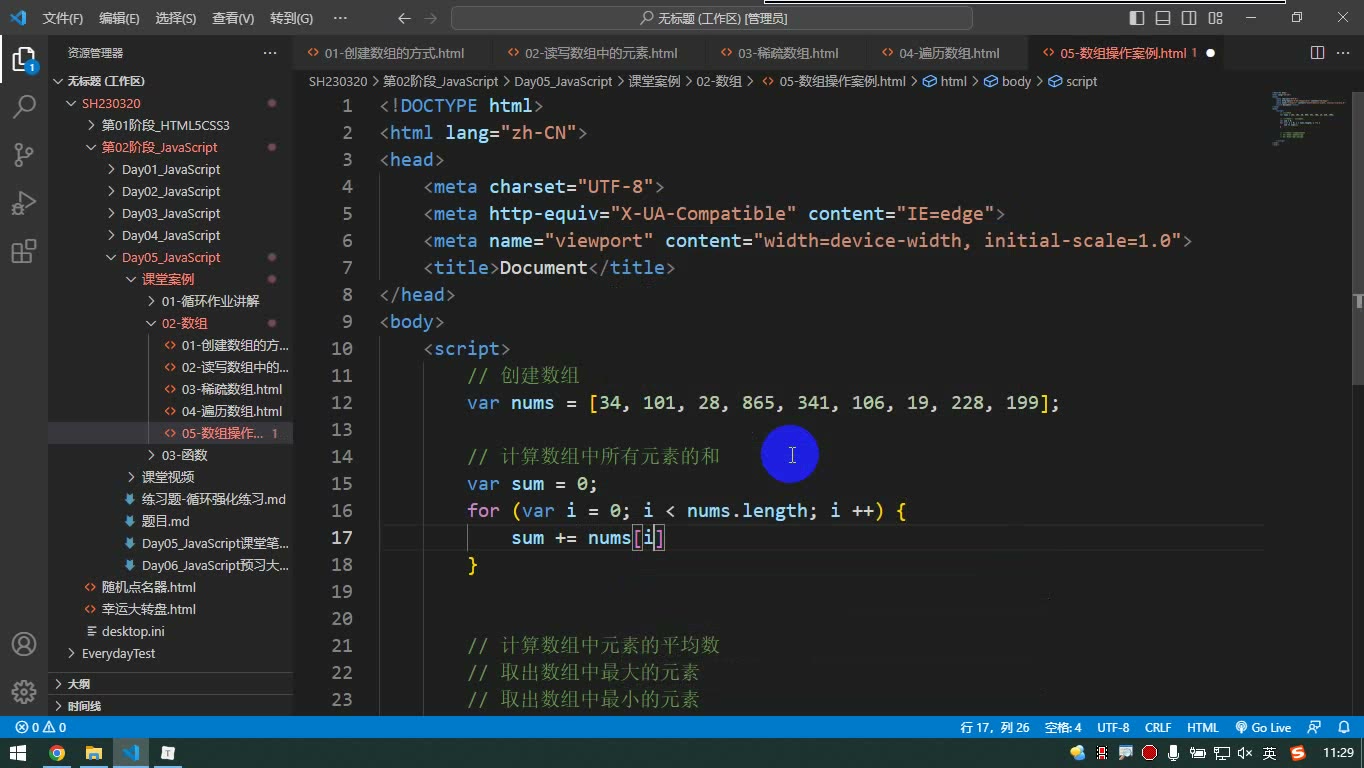This screenshot has height=768, width=1364.
Task: Open editor more actions (…) menu
Action: [x=1344, y=53]
